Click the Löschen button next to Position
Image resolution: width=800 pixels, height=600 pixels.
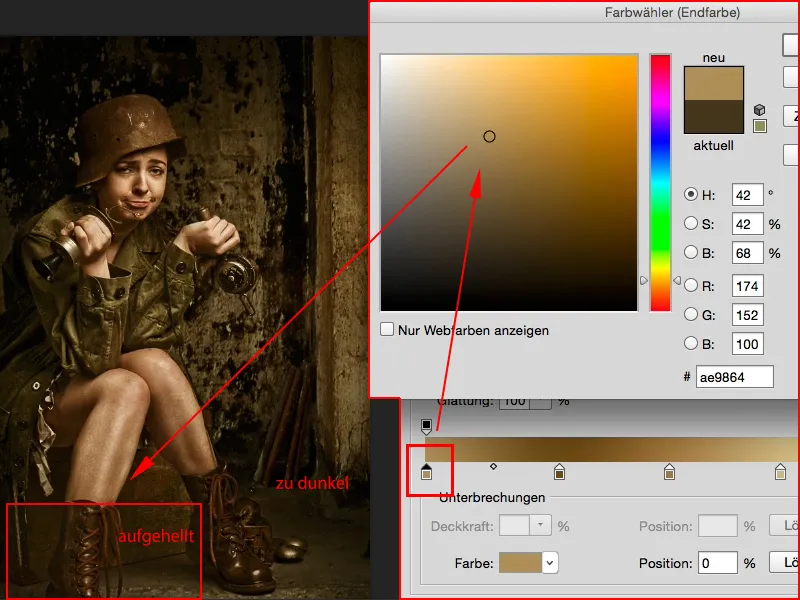(x=788, y=562)
